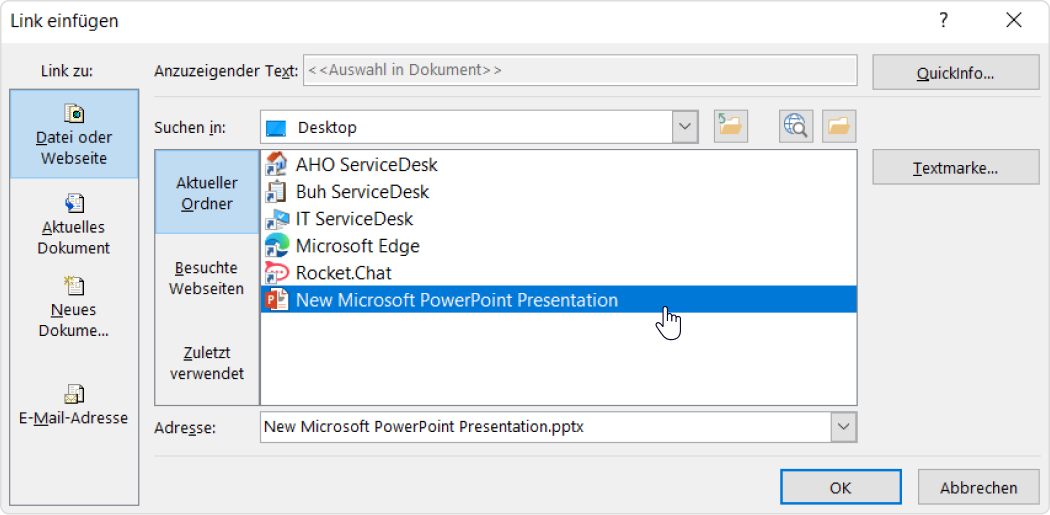
Task: Click the PowerPoint file icon
Action: coord(277,300)
